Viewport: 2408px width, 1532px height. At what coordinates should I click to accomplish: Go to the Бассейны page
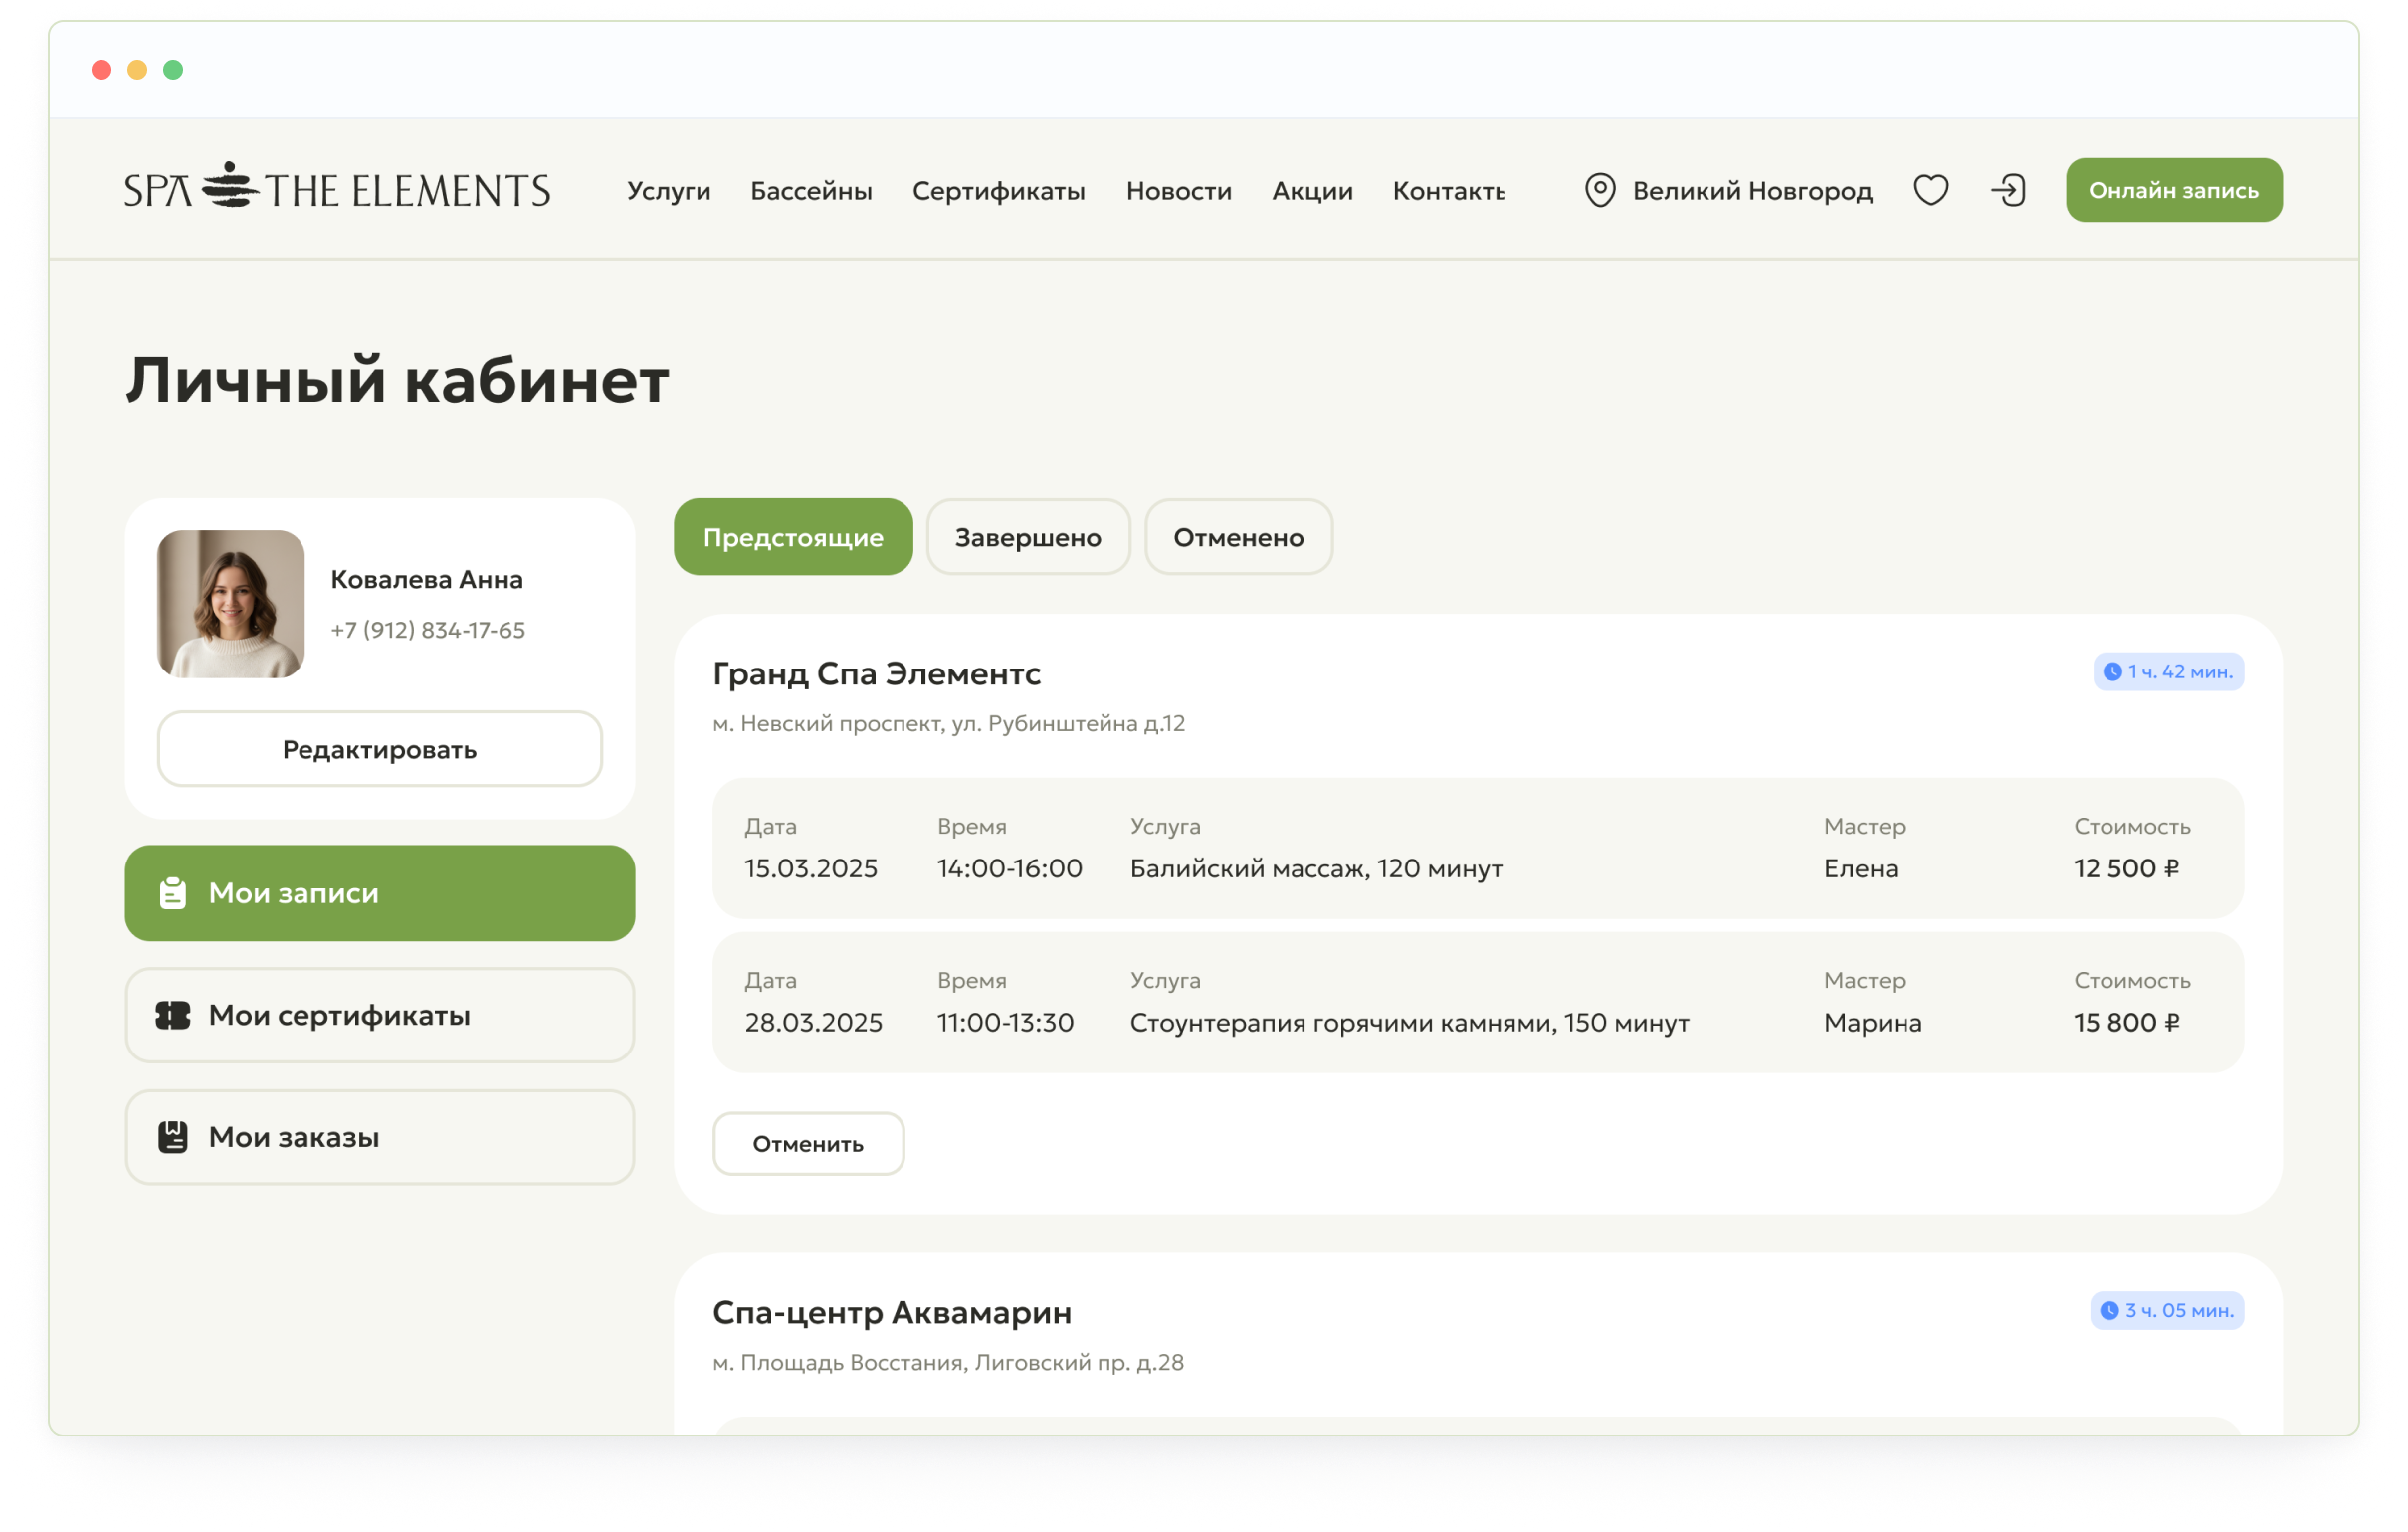[x=811, y=190]
